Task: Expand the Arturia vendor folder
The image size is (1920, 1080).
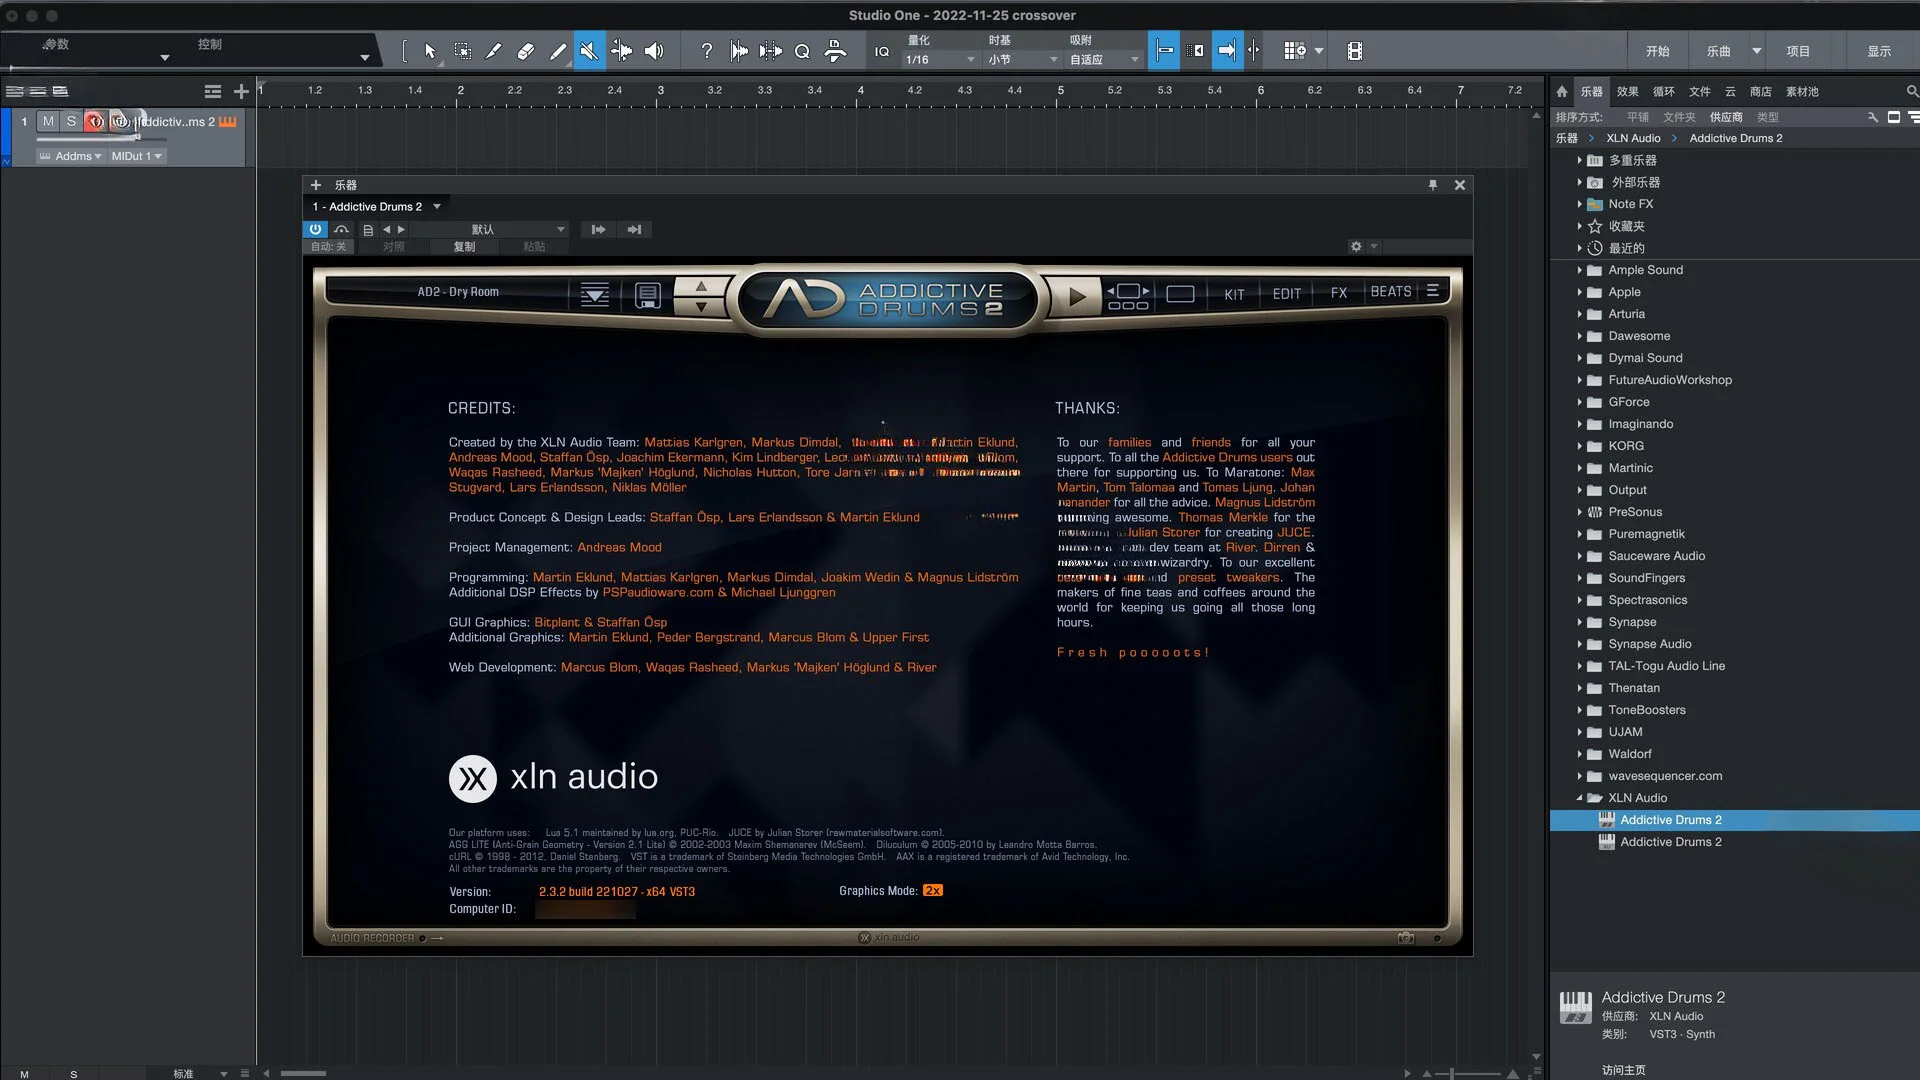Action: (x=1580, y=314)
